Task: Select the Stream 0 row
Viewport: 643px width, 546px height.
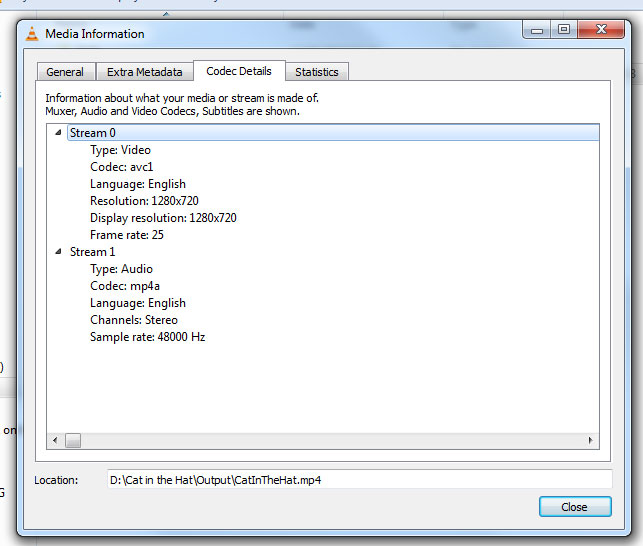Action: 333,133
